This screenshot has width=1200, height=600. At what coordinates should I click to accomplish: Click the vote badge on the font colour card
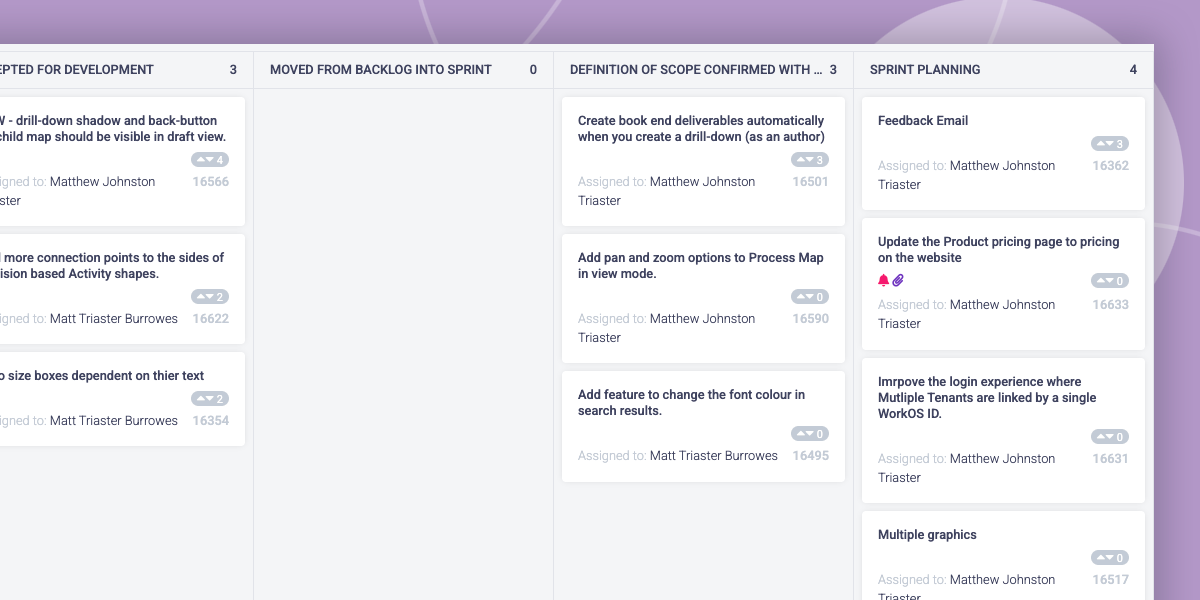point(810,434)
